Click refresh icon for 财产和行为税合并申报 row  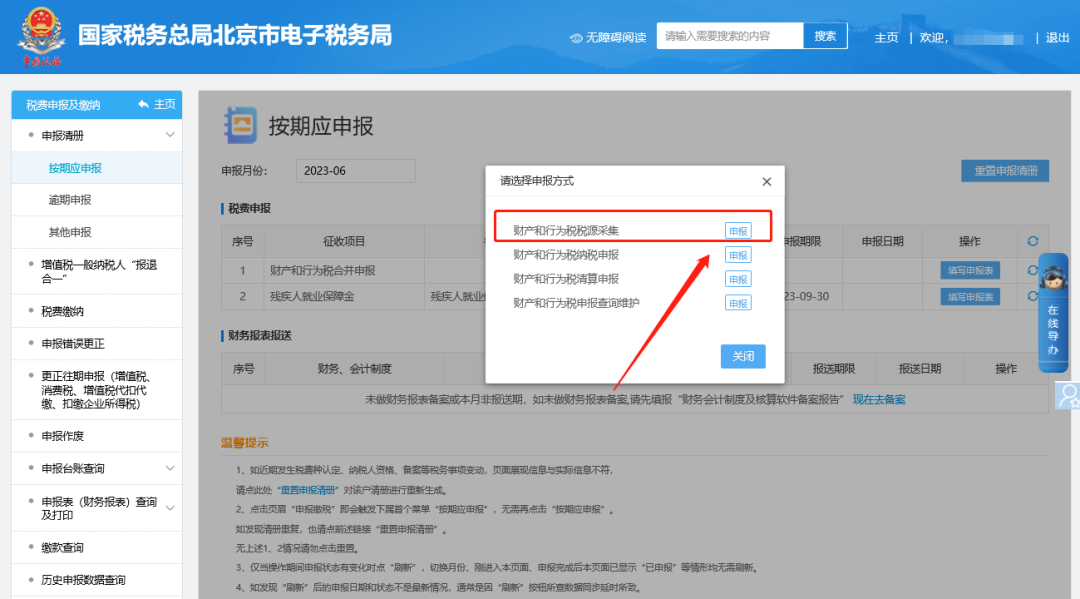click(1032, 270)
